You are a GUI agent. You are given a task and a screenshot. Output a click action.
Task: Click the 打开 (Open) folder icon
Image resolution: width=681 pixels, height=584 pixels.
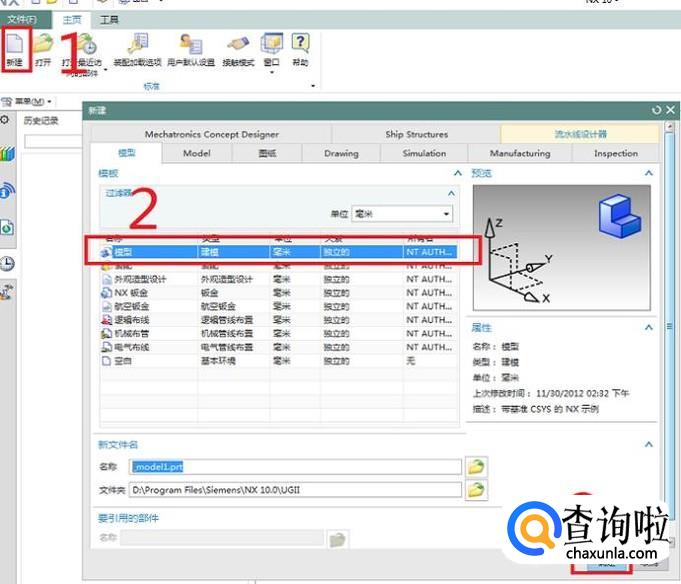(43, 47)
